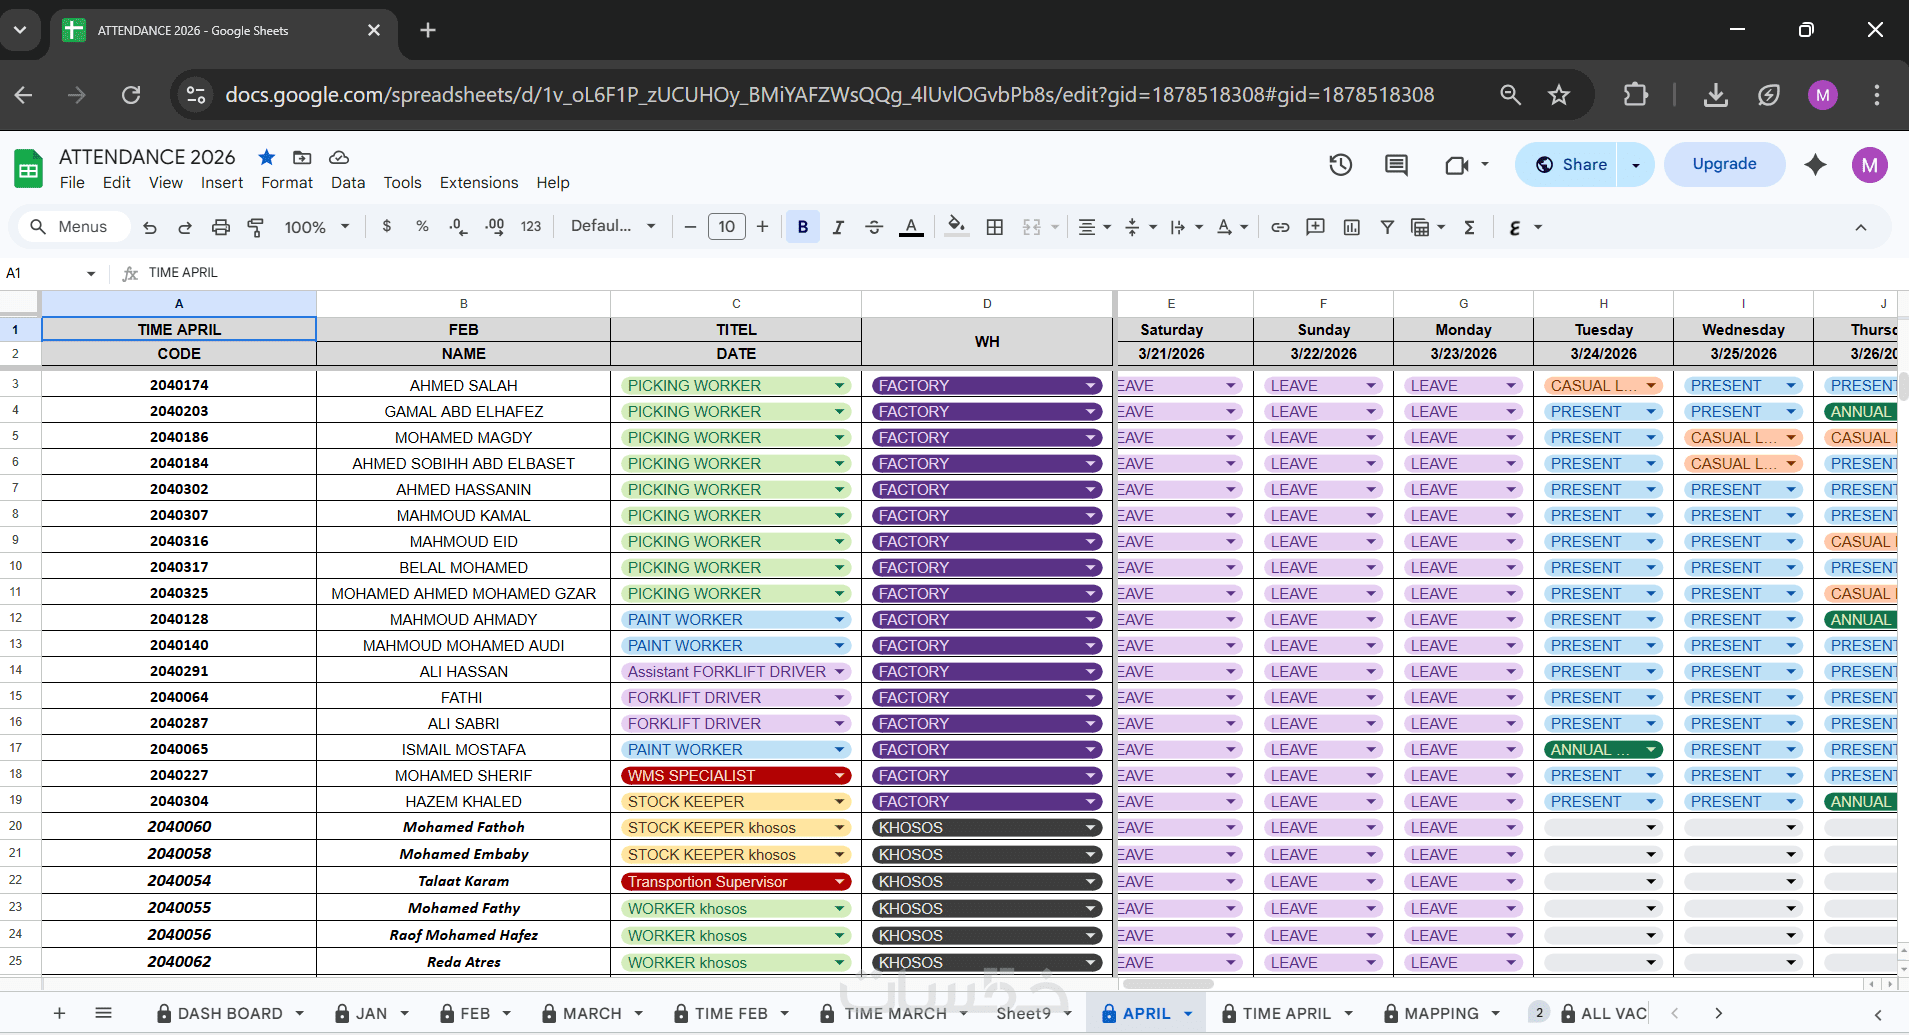Open the Borders tool
Viewport: 1909px width, 1035px height.
(994, 227)
